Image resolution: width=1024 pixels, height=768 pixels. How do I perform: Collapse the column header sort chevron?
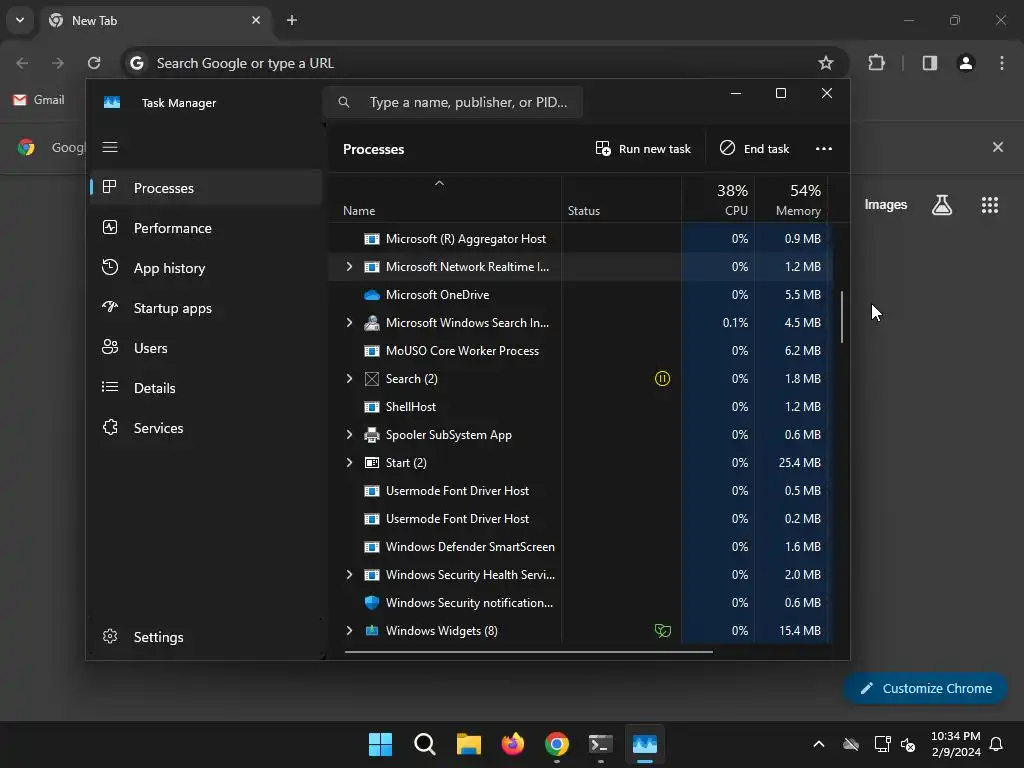coord(440,184)
